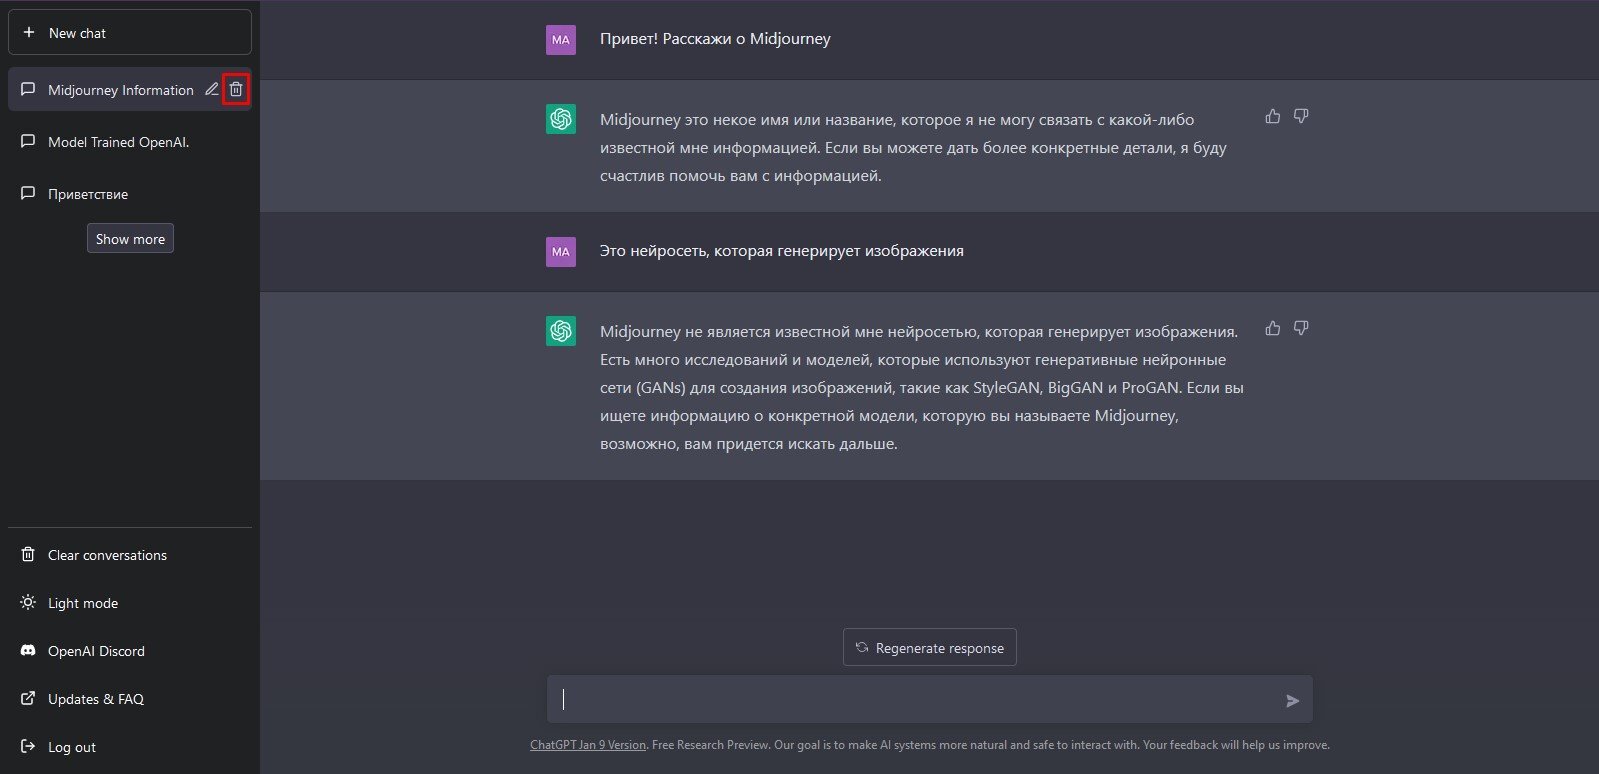The image size is (1599, 774).
Task: Click the Regenerate response button
Action: 930,647
